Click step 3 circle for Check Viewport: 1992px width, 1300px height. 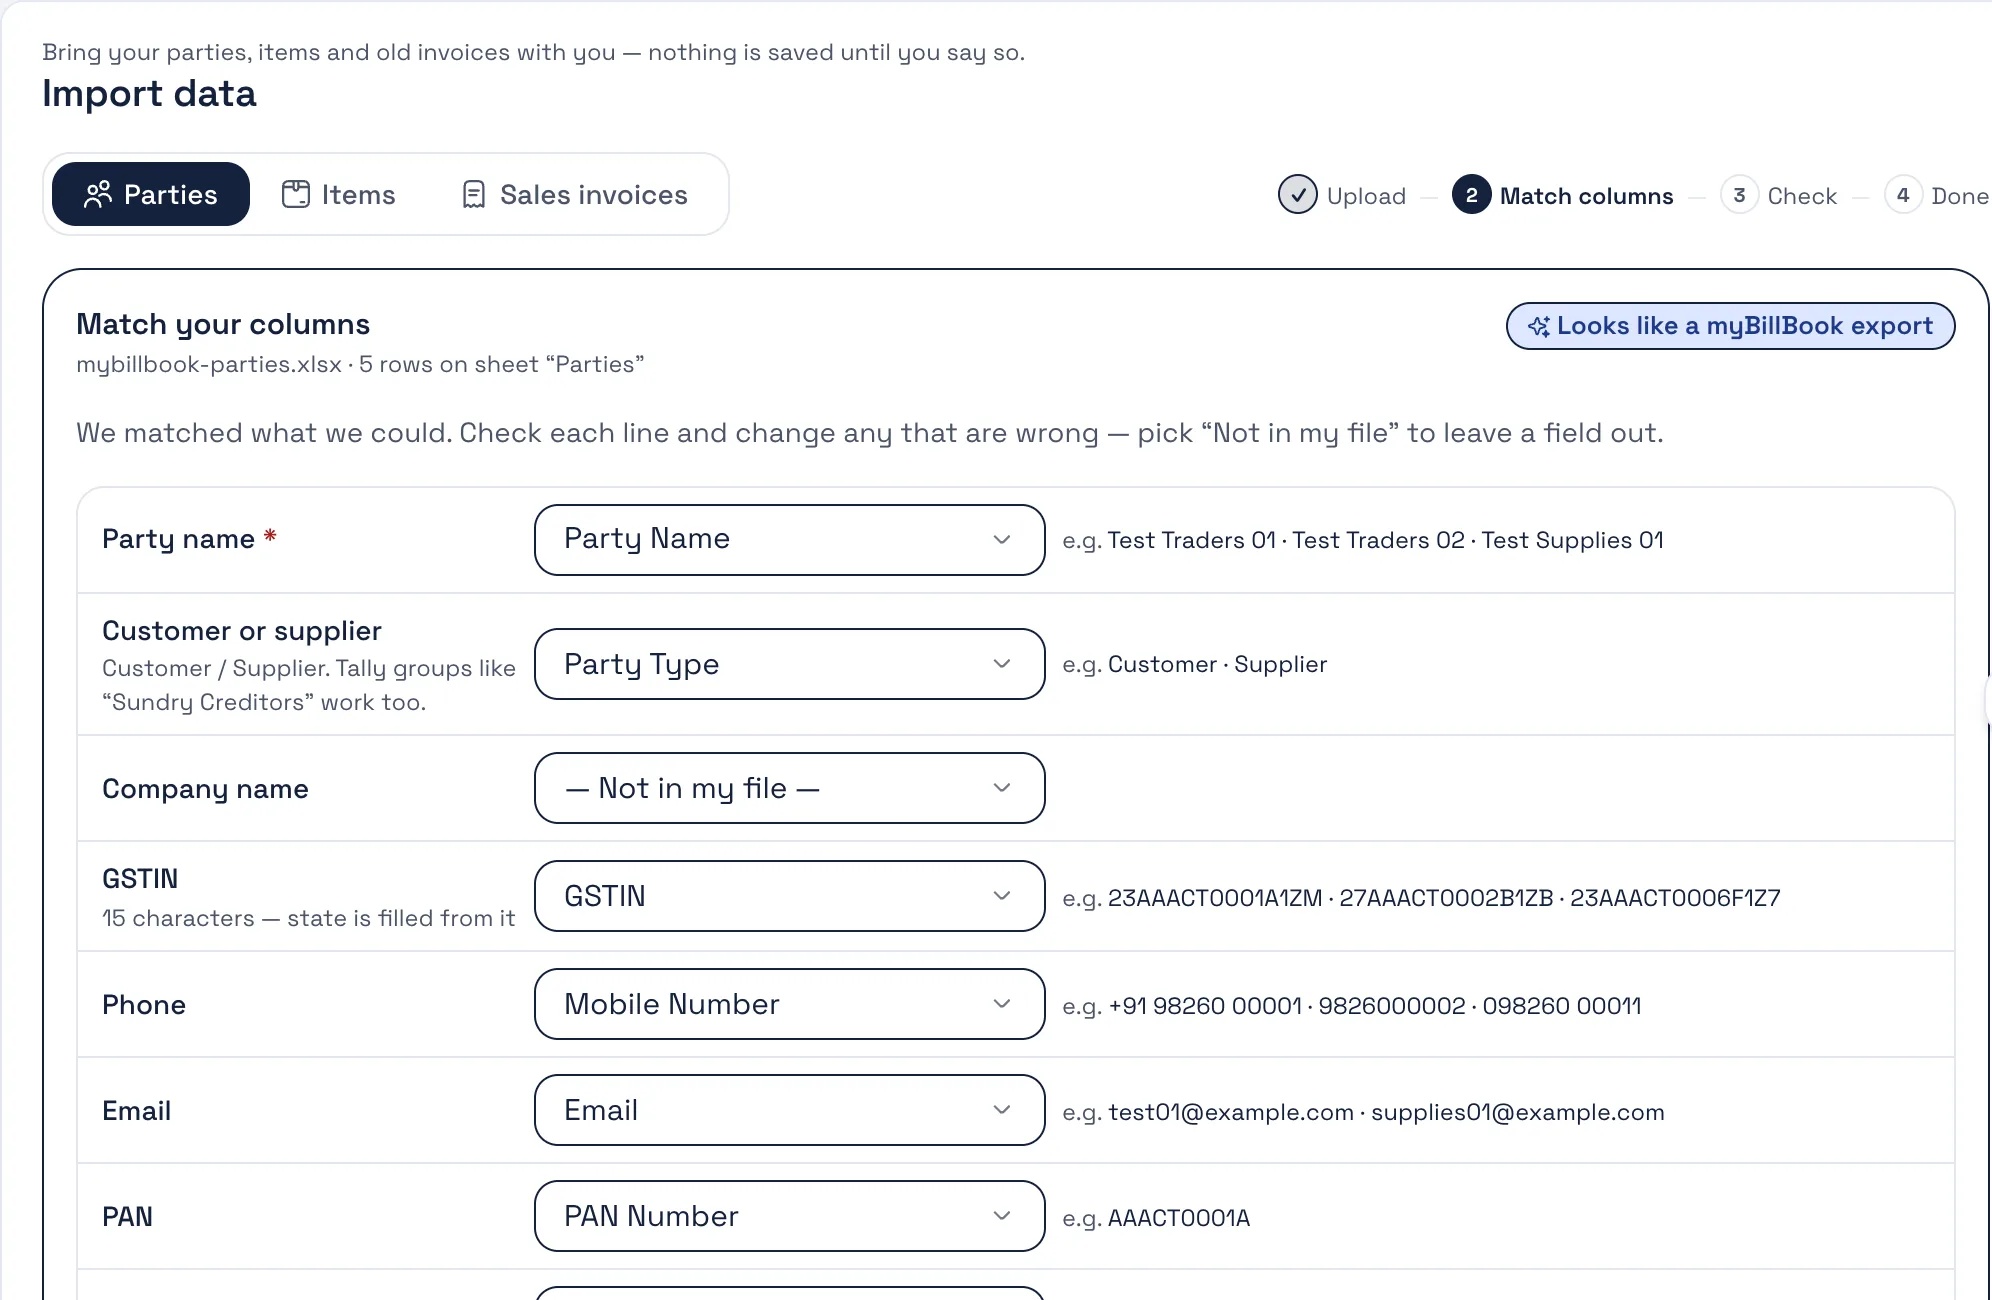click(x=1739, y=195)
